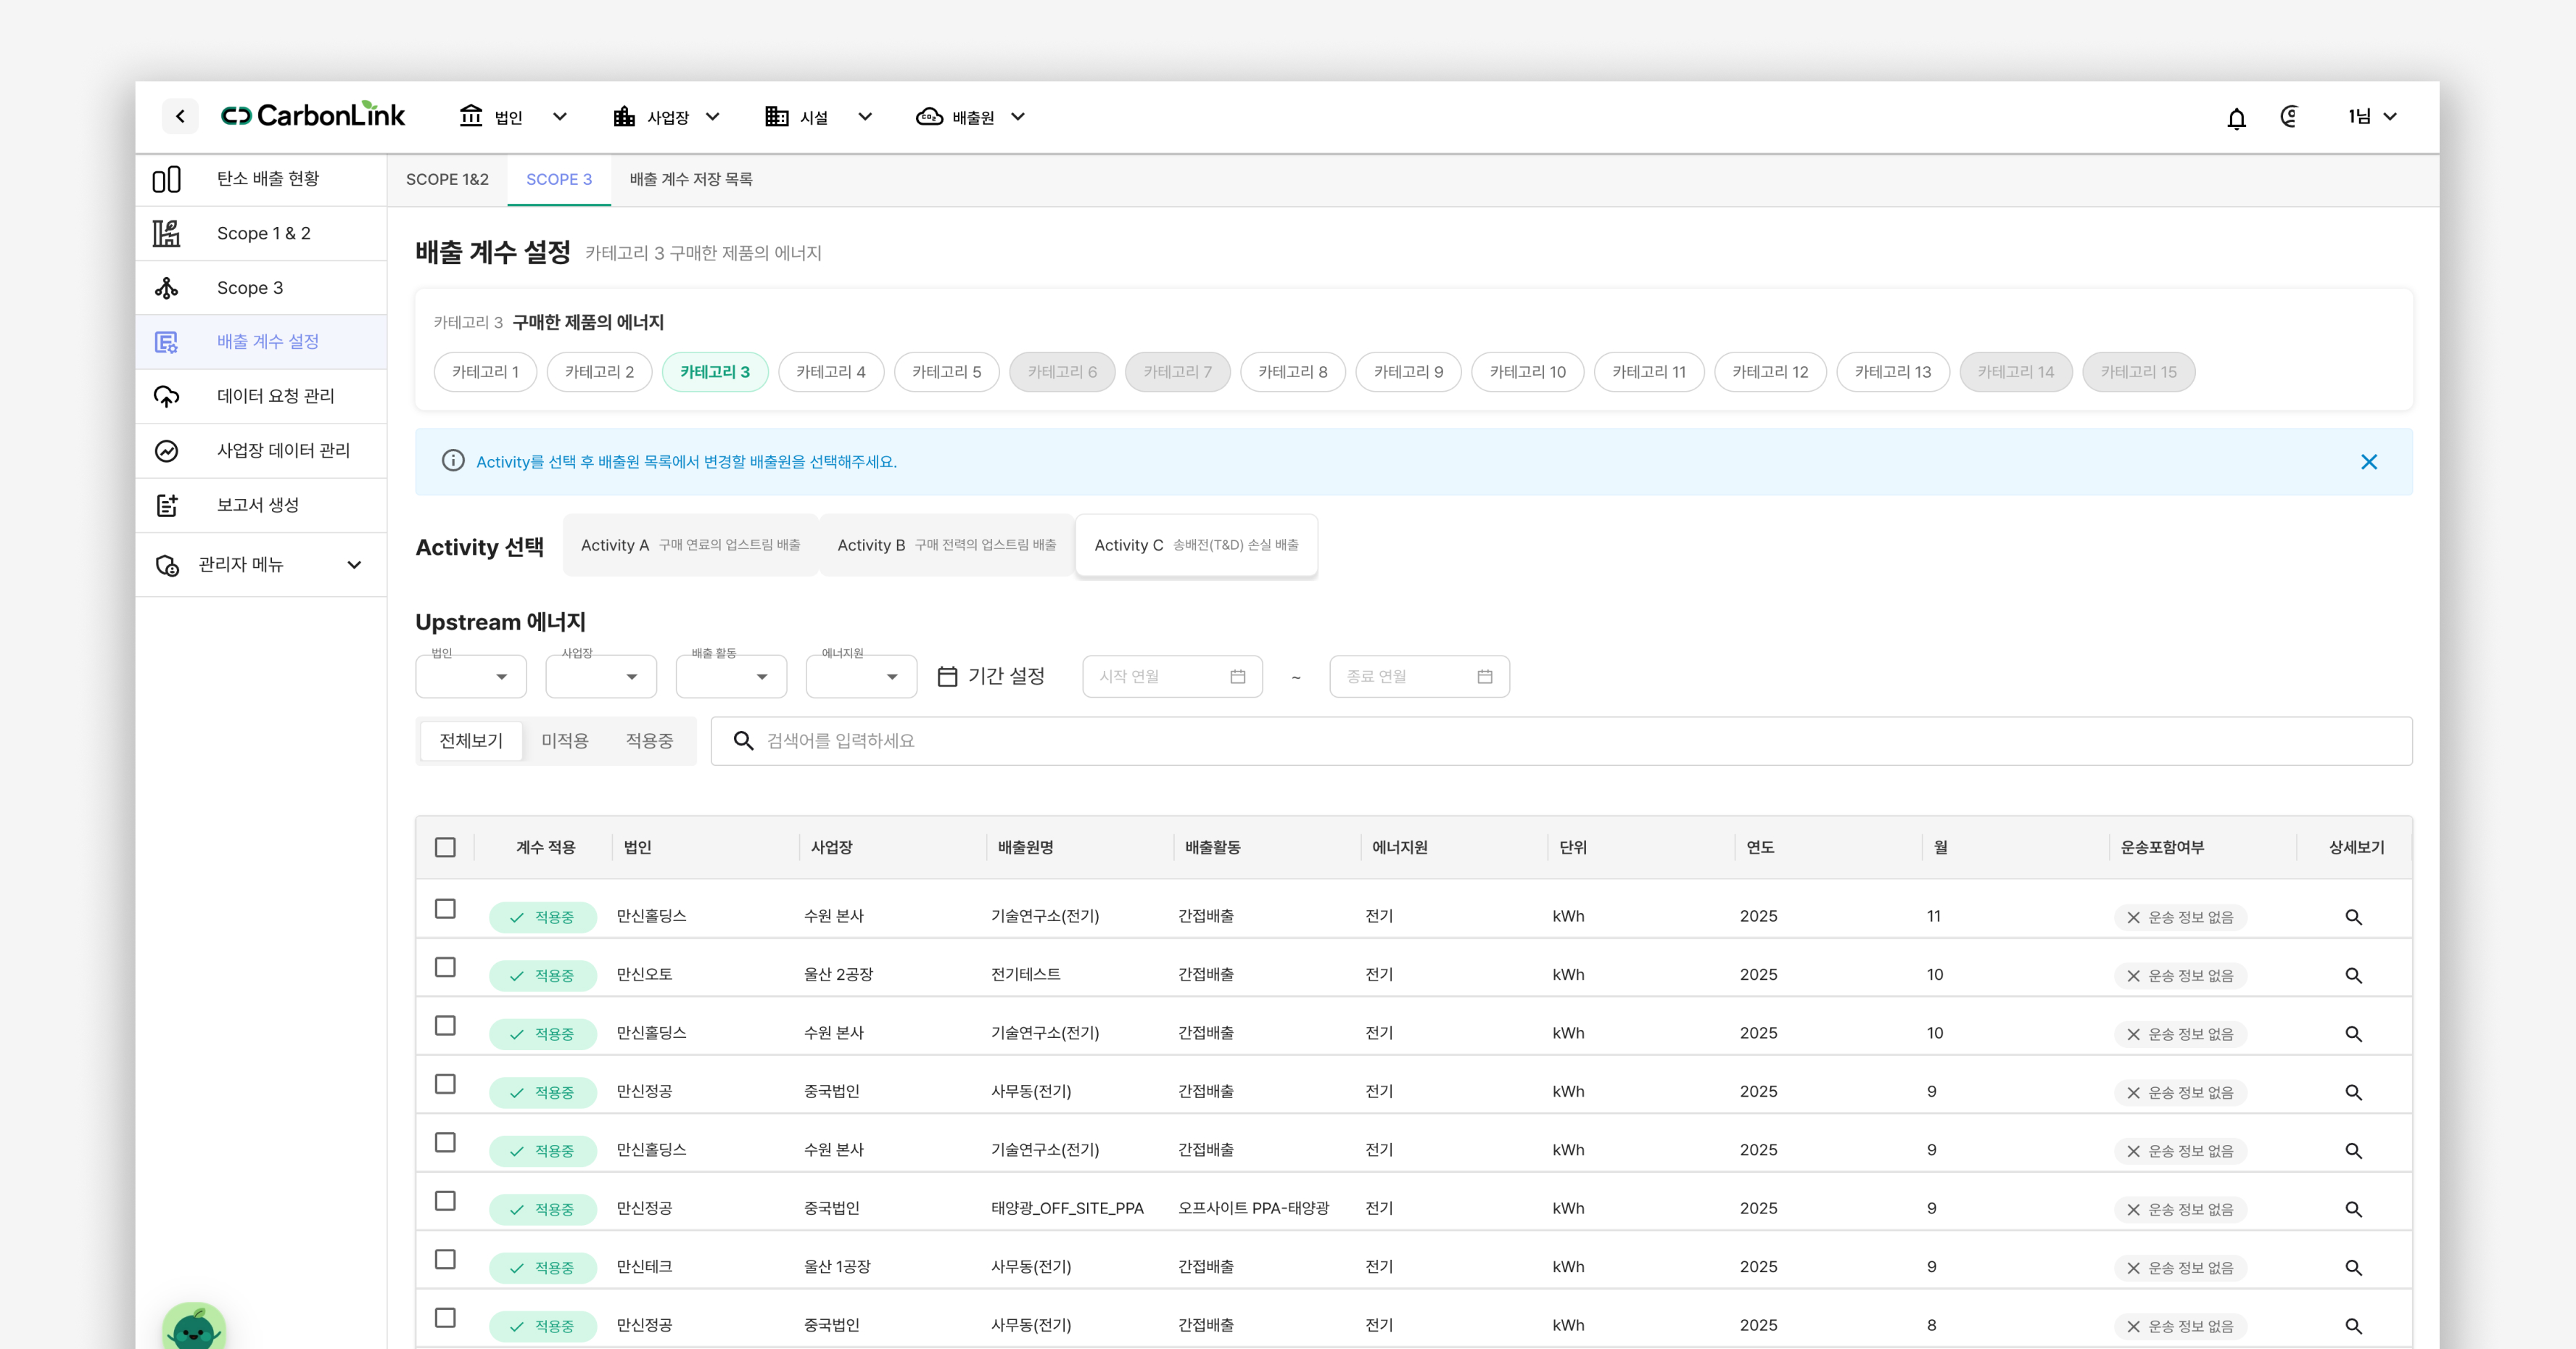
Task: Select the 카테고리 13 chip
Action: (1893, 372)
